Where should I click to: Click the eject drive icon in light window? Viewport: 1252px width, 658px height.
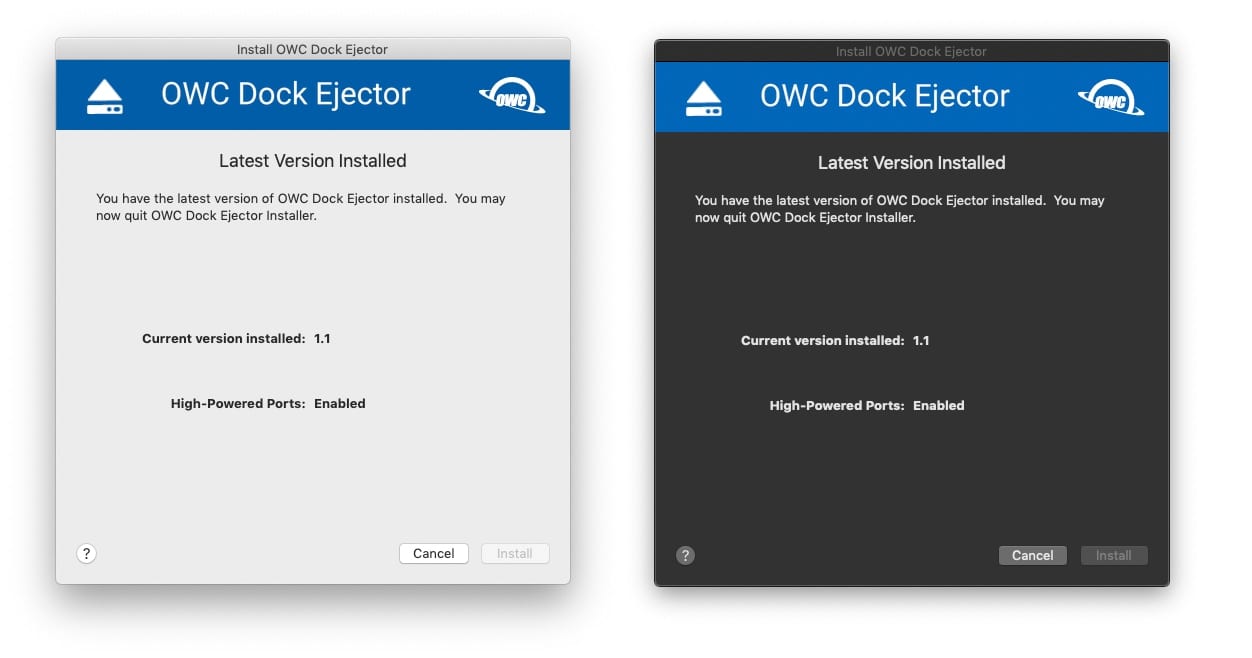(105, 97)
